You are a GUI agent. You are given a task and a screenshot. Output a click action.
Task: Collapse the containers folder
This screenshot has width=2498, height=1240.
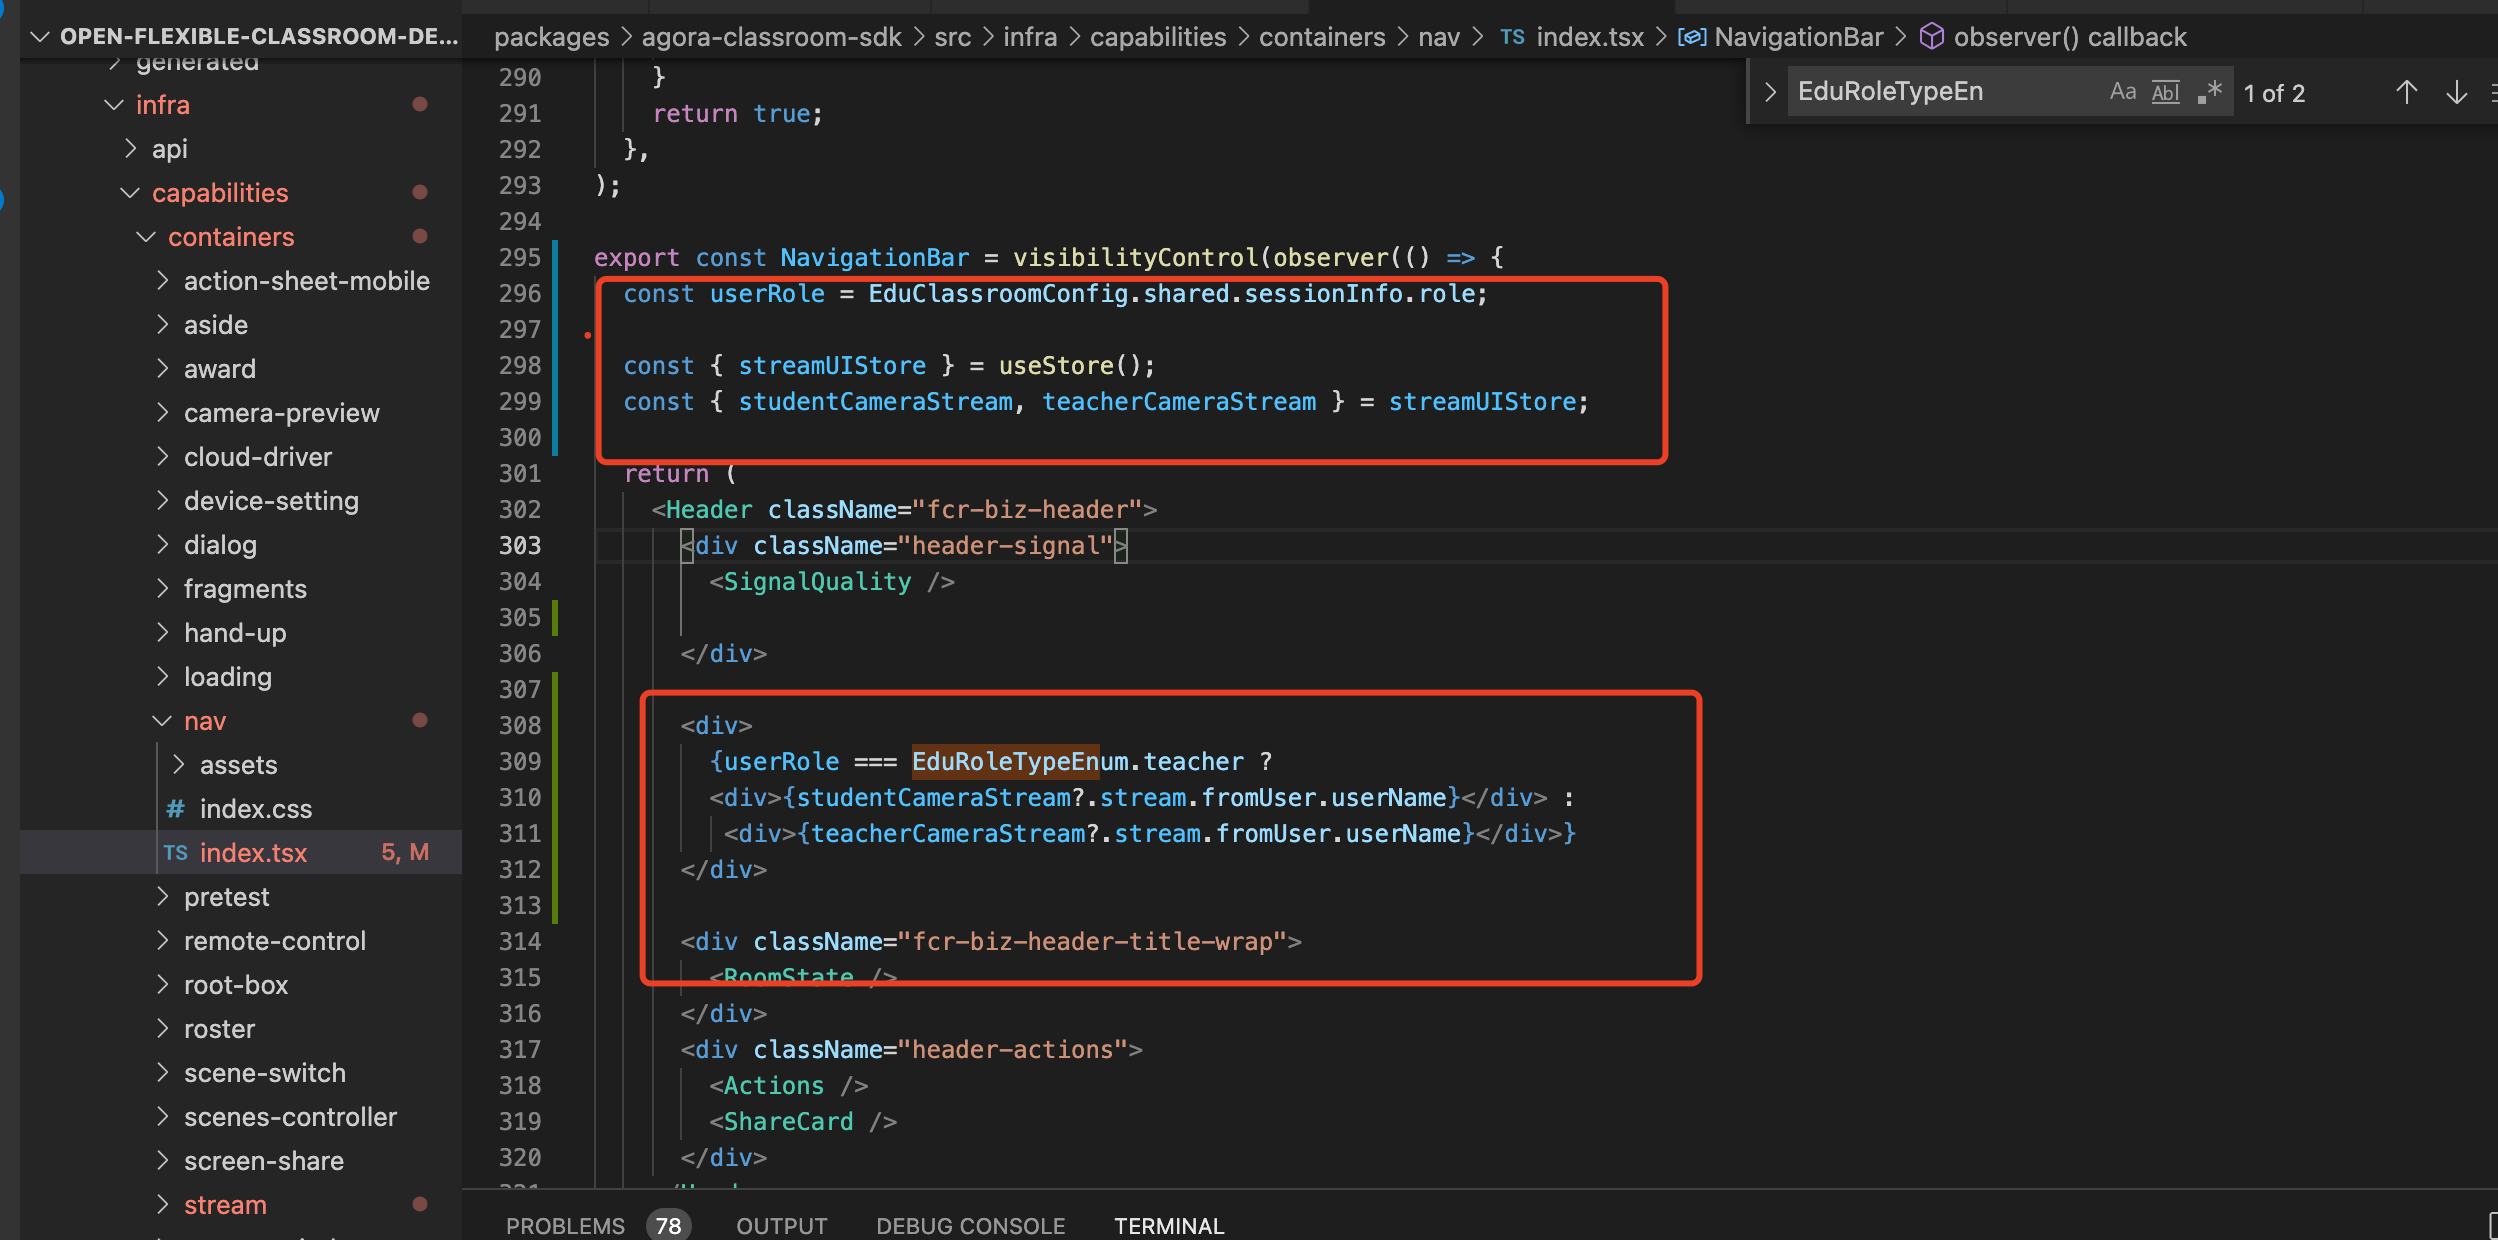click(x=146, y=237)
